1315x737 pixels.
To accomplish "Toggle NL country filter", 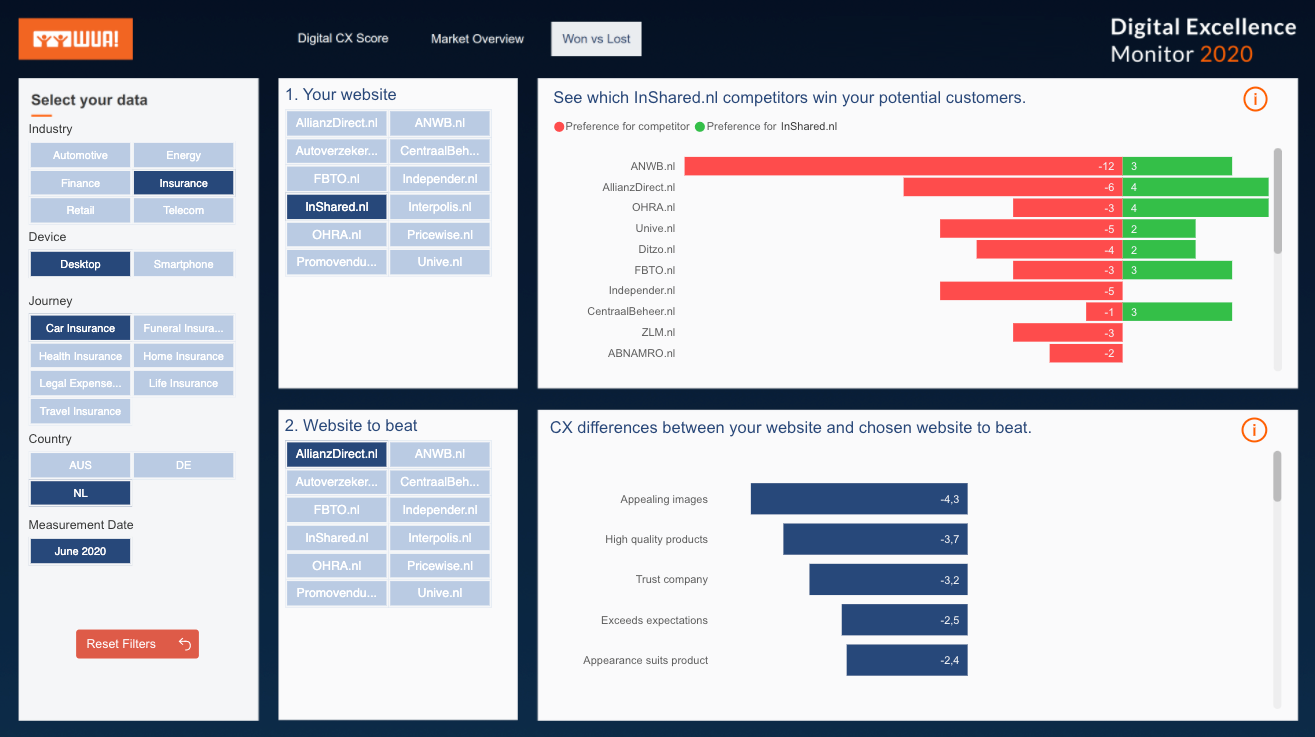I will [80, 493].
